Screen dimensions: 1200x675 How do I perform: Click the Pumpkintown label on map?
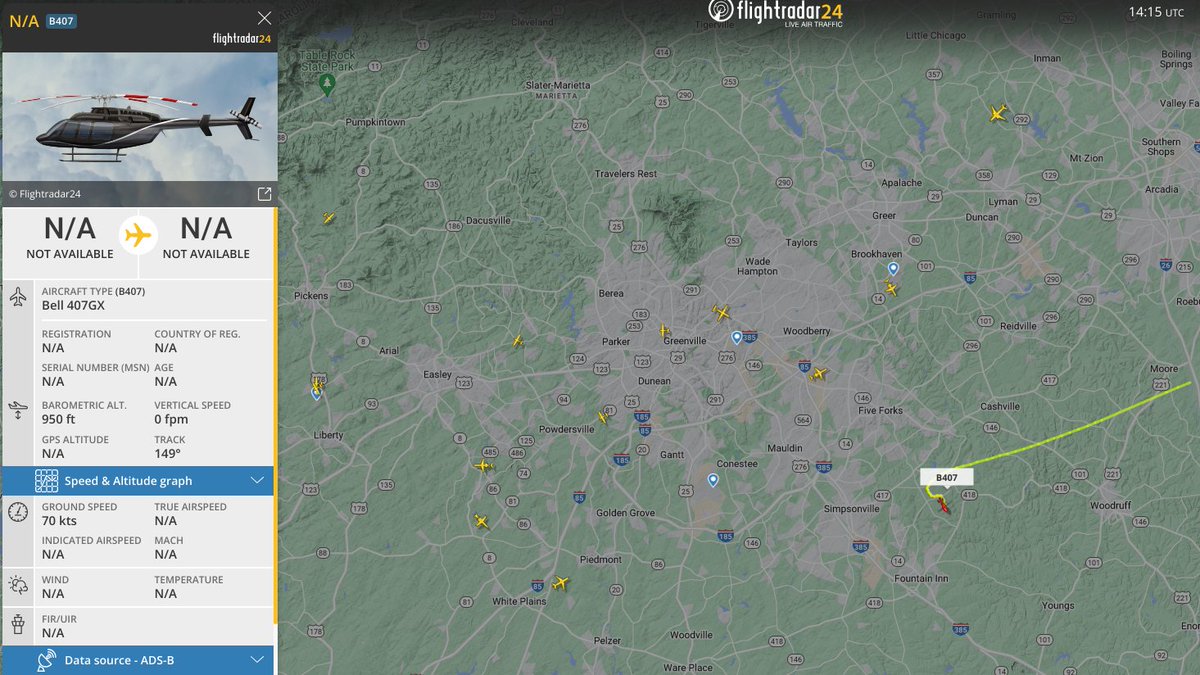click(375, 122)
